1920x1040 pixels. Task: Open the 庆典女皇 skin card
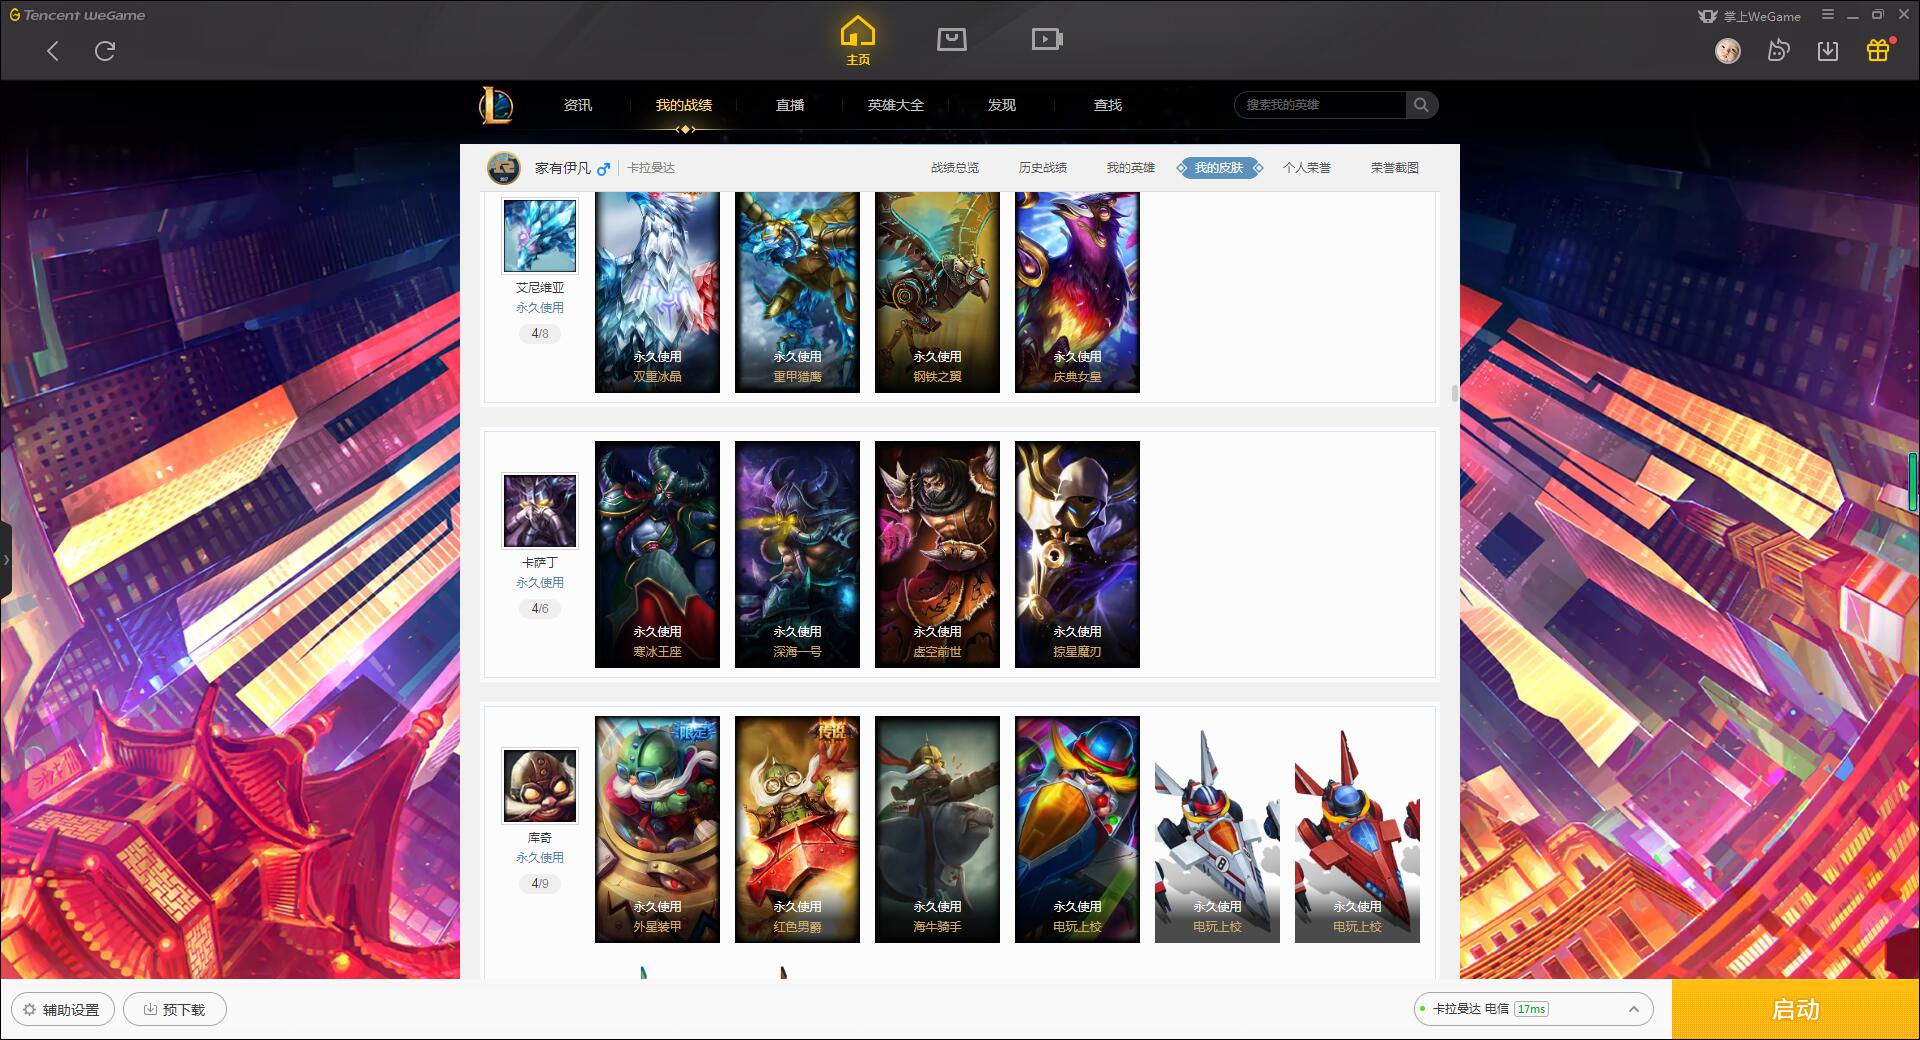[1077, 292]
